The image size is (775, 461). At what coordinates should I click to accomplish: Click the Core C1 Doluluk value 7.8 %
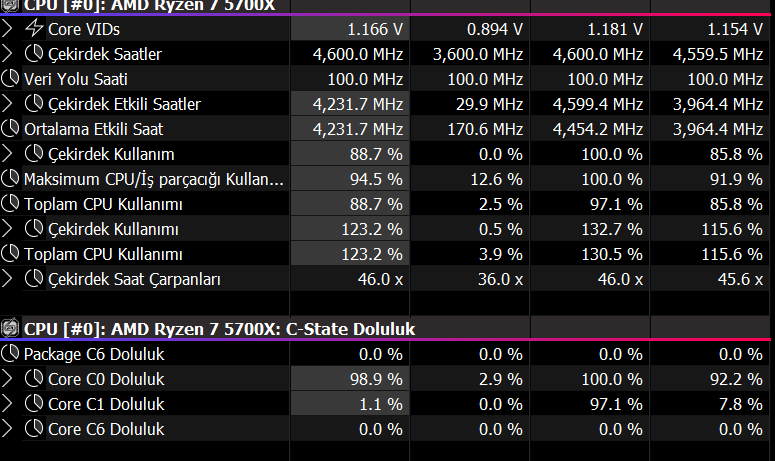tap(740, 404)
